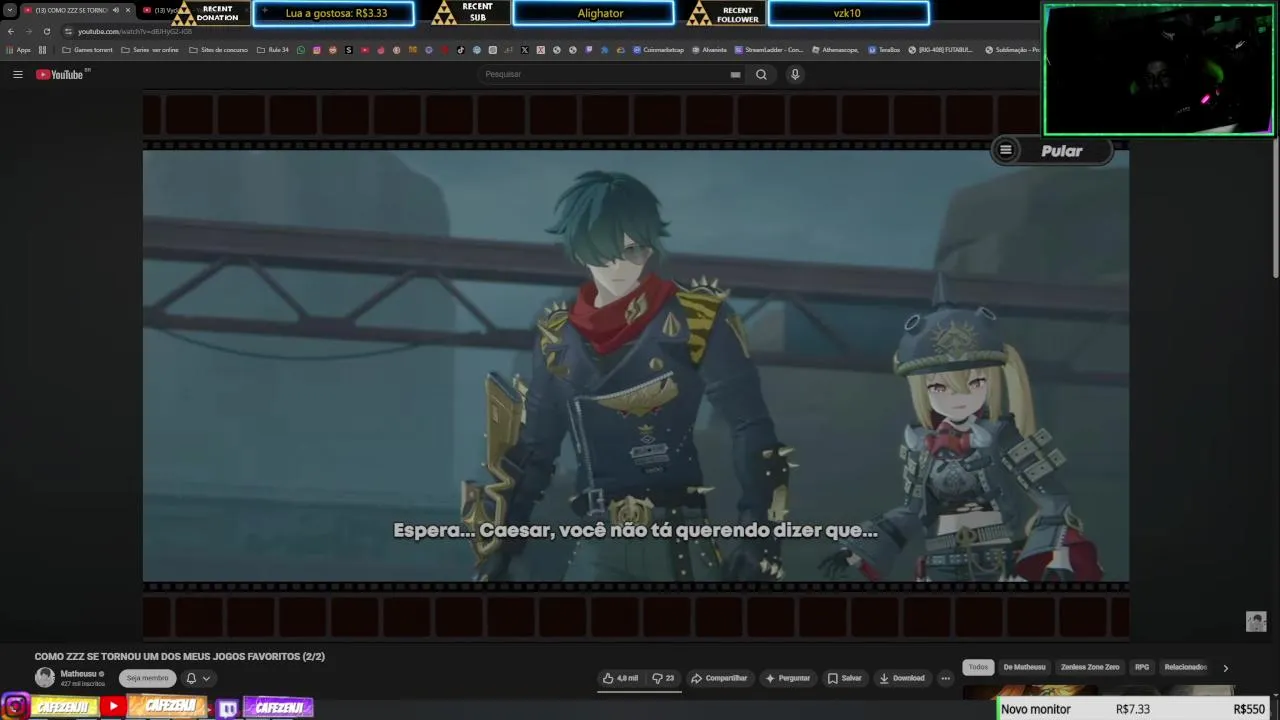
Task: Open the Instagram bookmark icon
Action: (317, 49)
